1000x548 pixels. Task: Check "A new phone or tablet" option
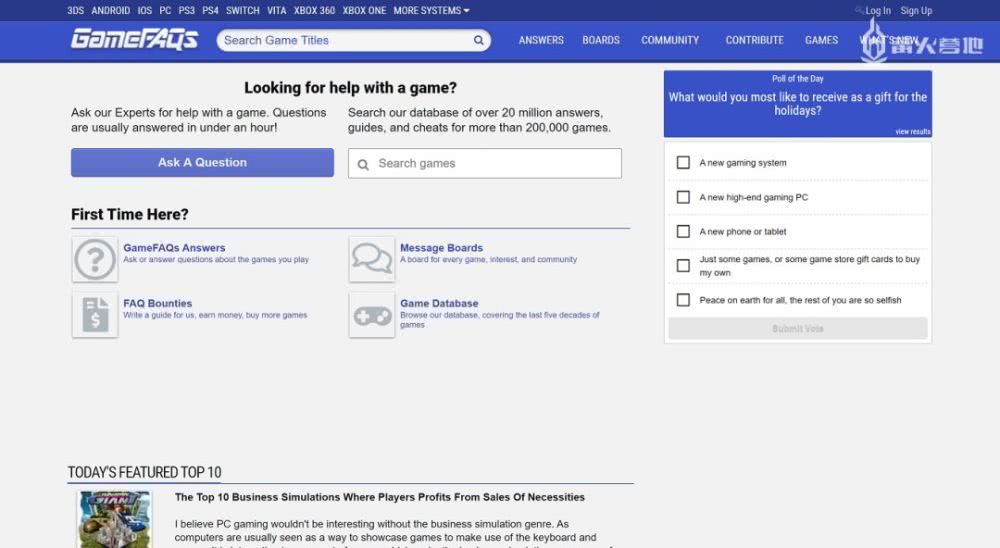683,231
